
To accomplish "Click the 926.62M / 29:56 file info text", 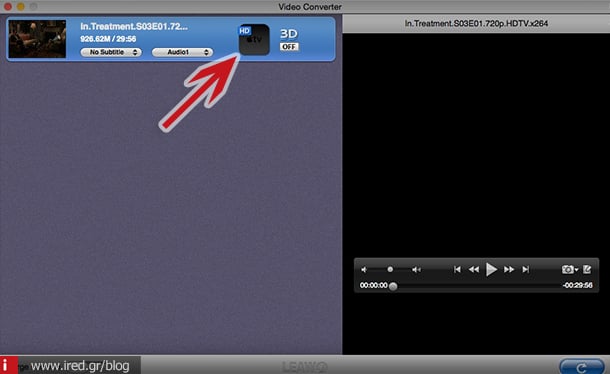I will pyautogui.click(x=108, y=39).
